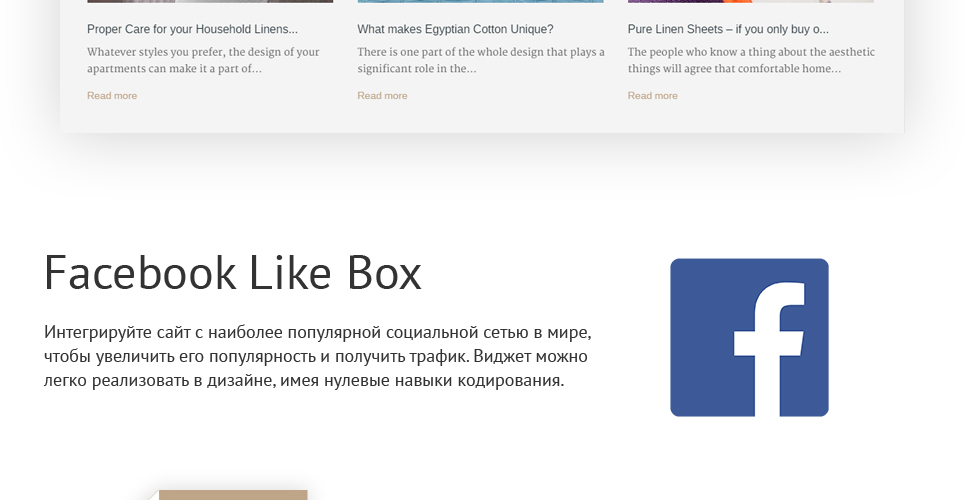Click the paragraph starting 'Интегрируйте сайт'
This screenshot has width=965, height=500.
(318, 356)
